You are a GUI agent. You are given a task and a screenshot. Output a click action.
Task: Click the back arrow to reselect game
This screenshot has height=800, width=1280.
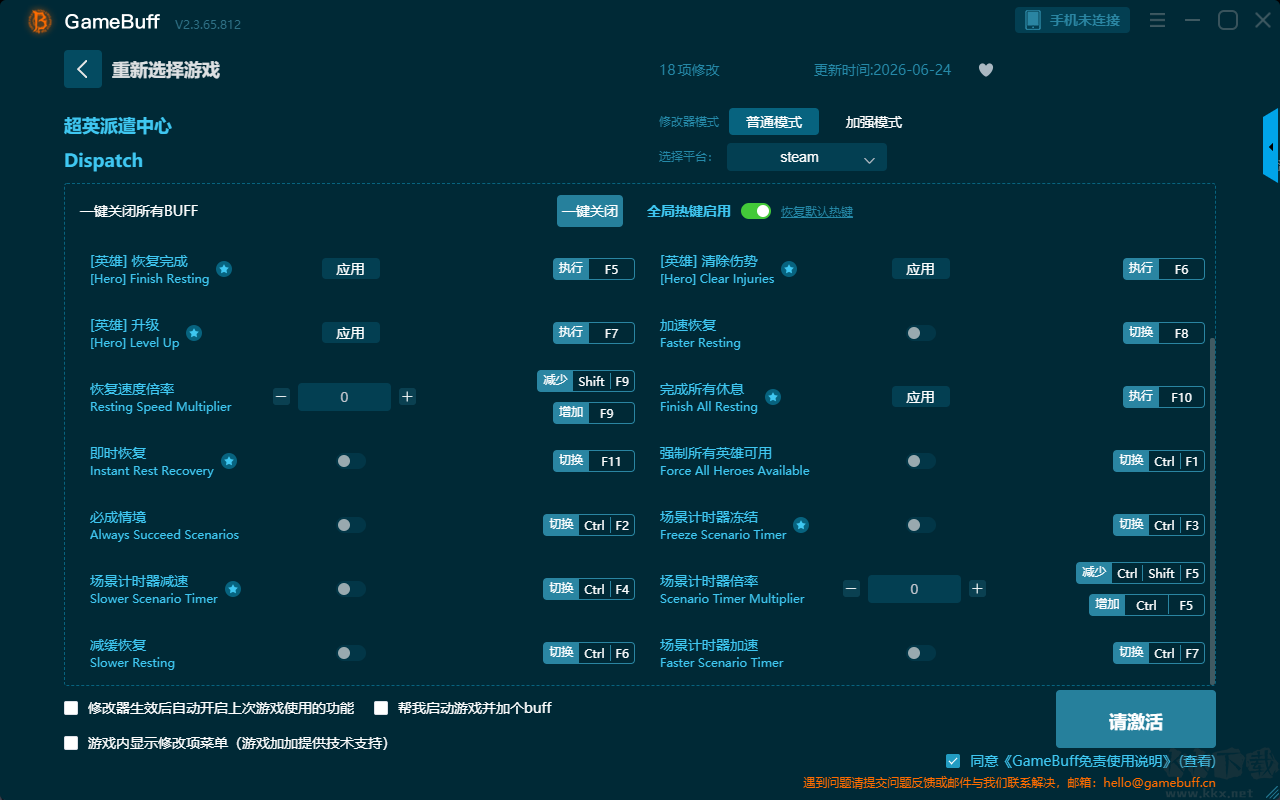[83, 69]
